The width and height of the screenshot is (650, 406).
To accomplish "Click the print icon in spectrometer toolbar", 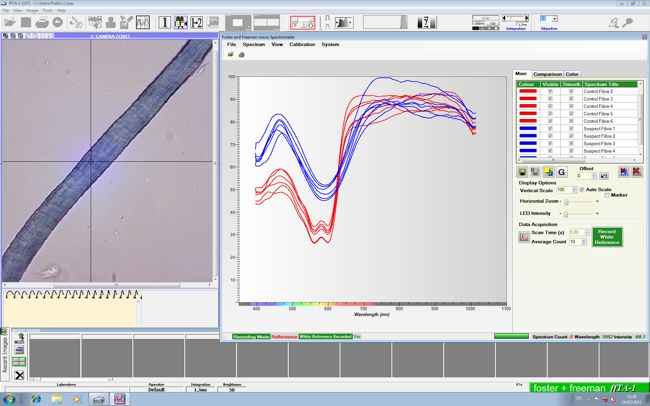I will click(x=240, y=55).
